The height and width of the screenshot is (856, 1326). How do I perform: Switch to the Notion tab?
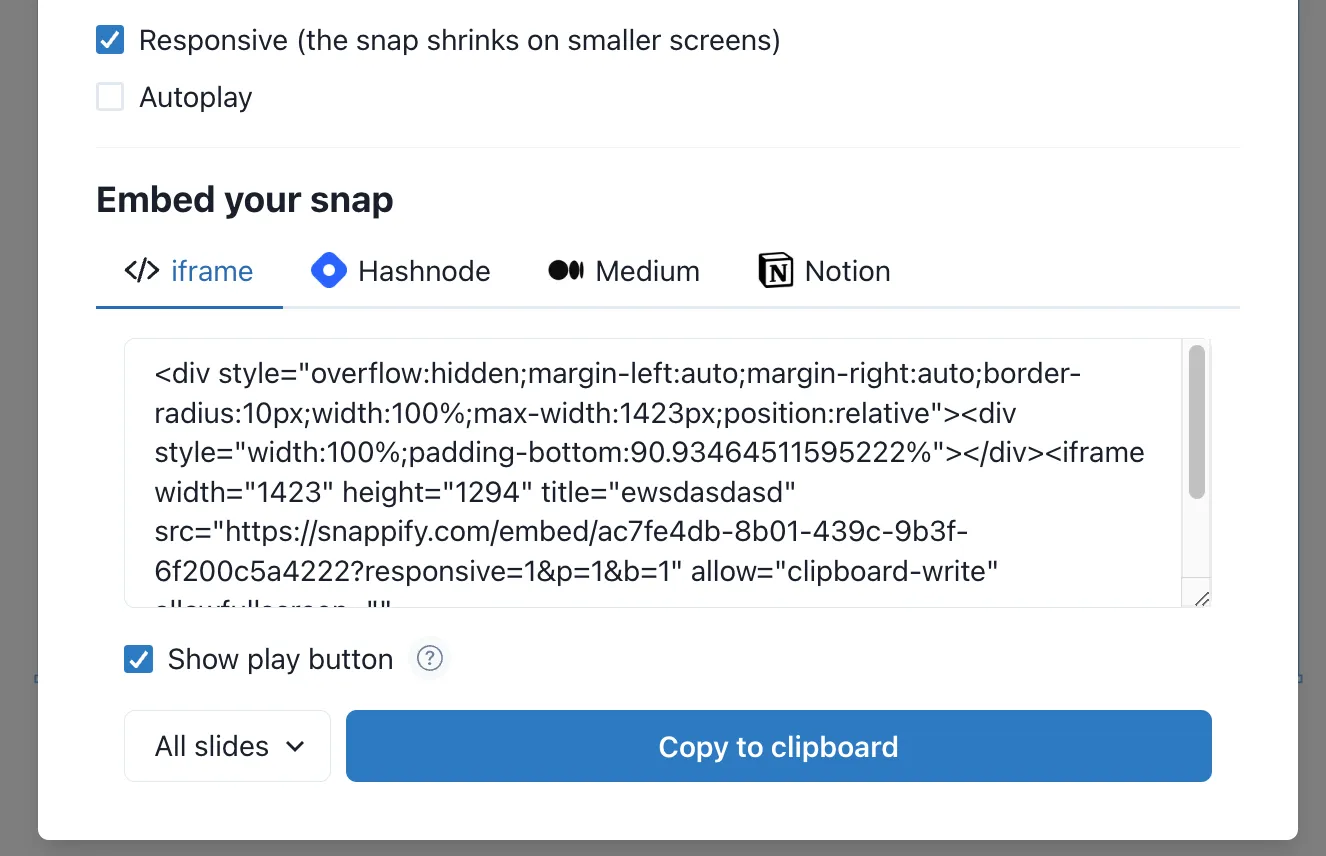click(x=825, y=271)
